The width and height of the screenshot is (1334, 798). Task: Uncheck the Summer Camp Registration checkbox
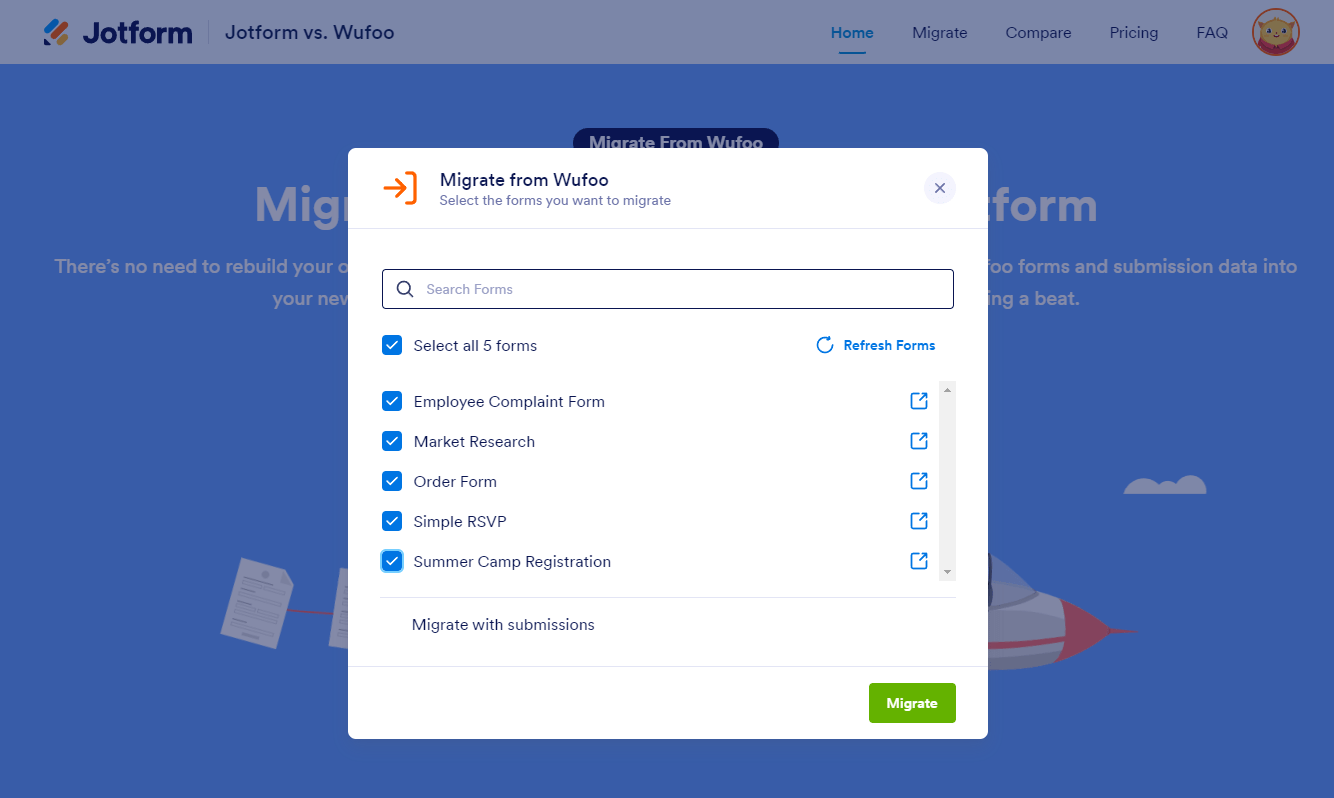point(392,561)
